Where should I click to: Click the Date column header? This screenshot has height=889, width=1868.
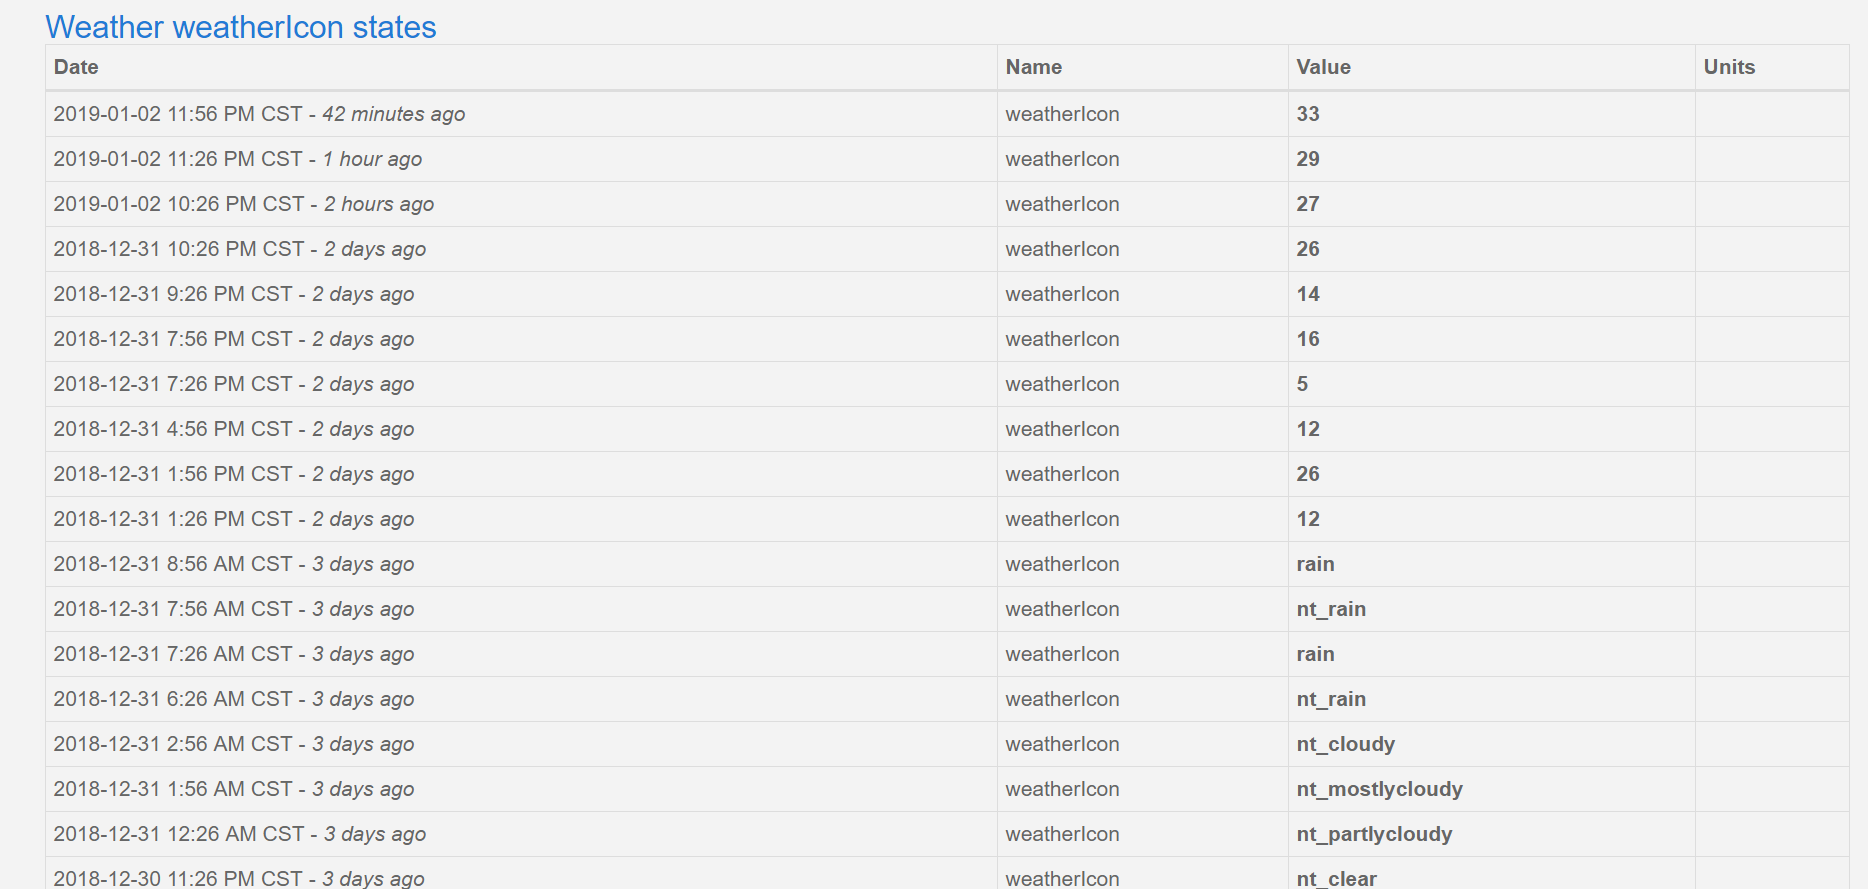[x=76, y=67]
